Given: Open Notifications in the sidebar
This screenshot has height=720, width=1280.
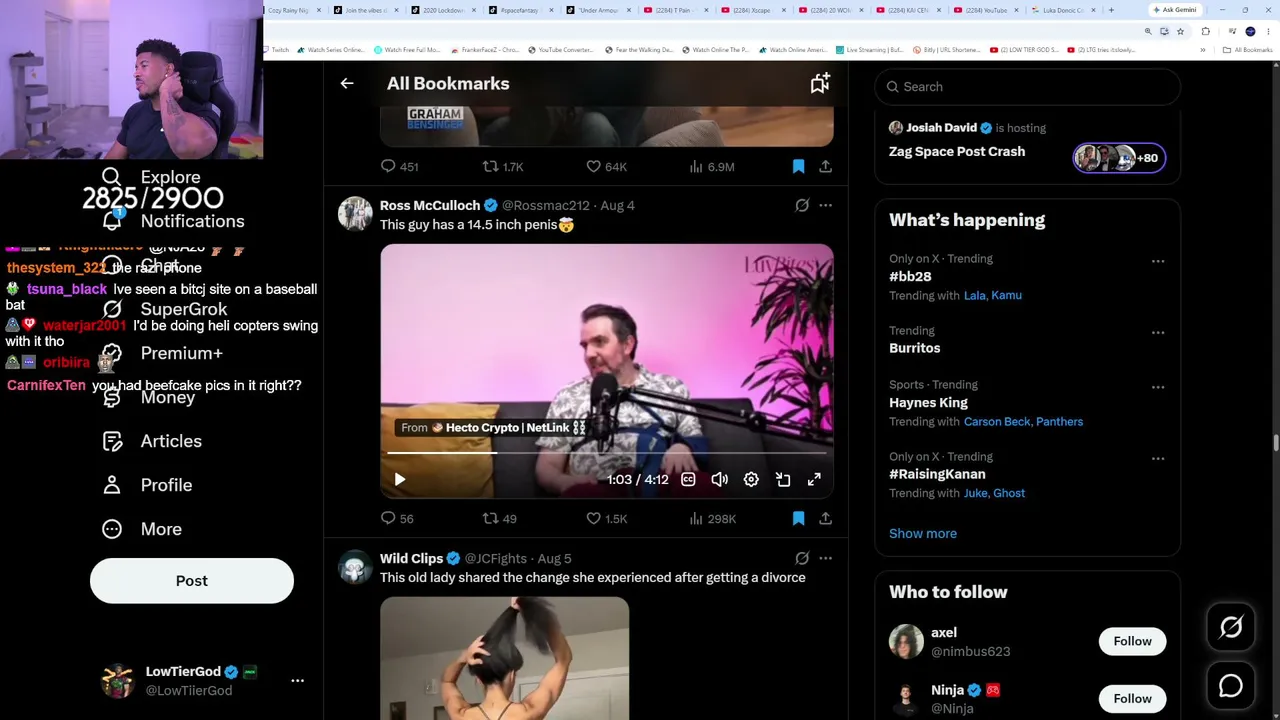Looking at the screenshot, I should [174, 221].
